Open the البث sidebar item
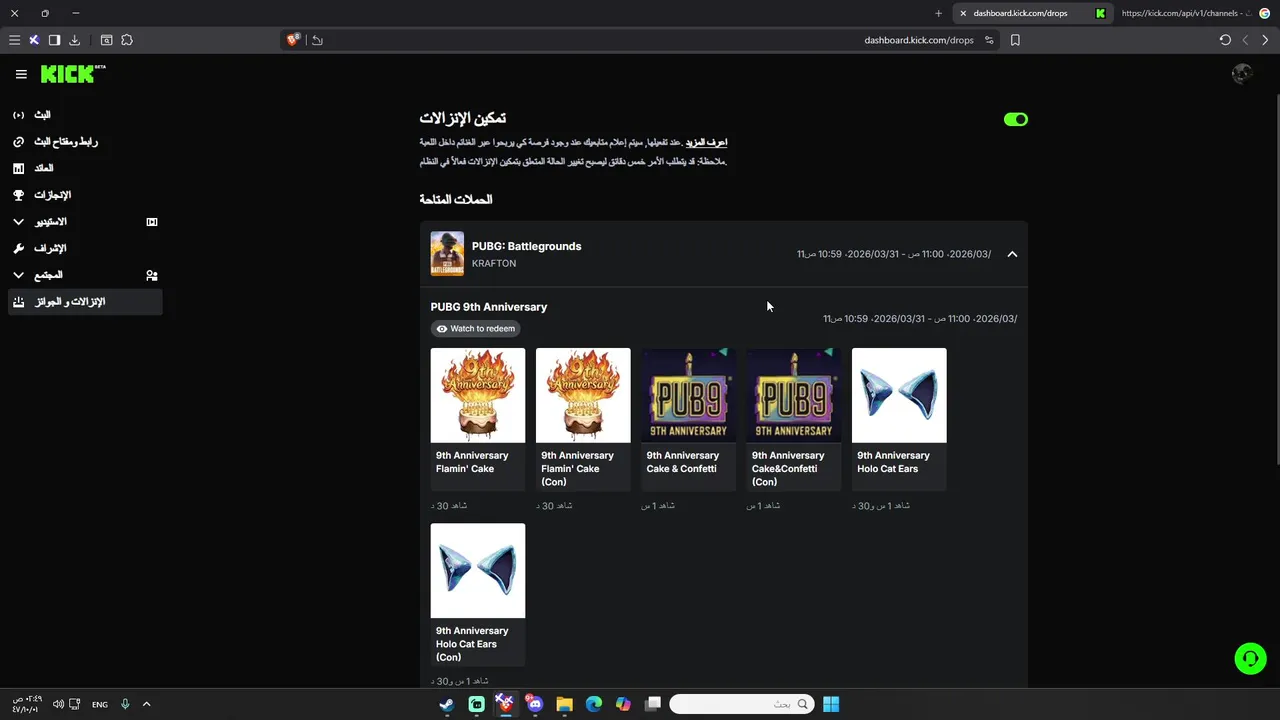The image size is (1280, 720). tap(85, 115)
